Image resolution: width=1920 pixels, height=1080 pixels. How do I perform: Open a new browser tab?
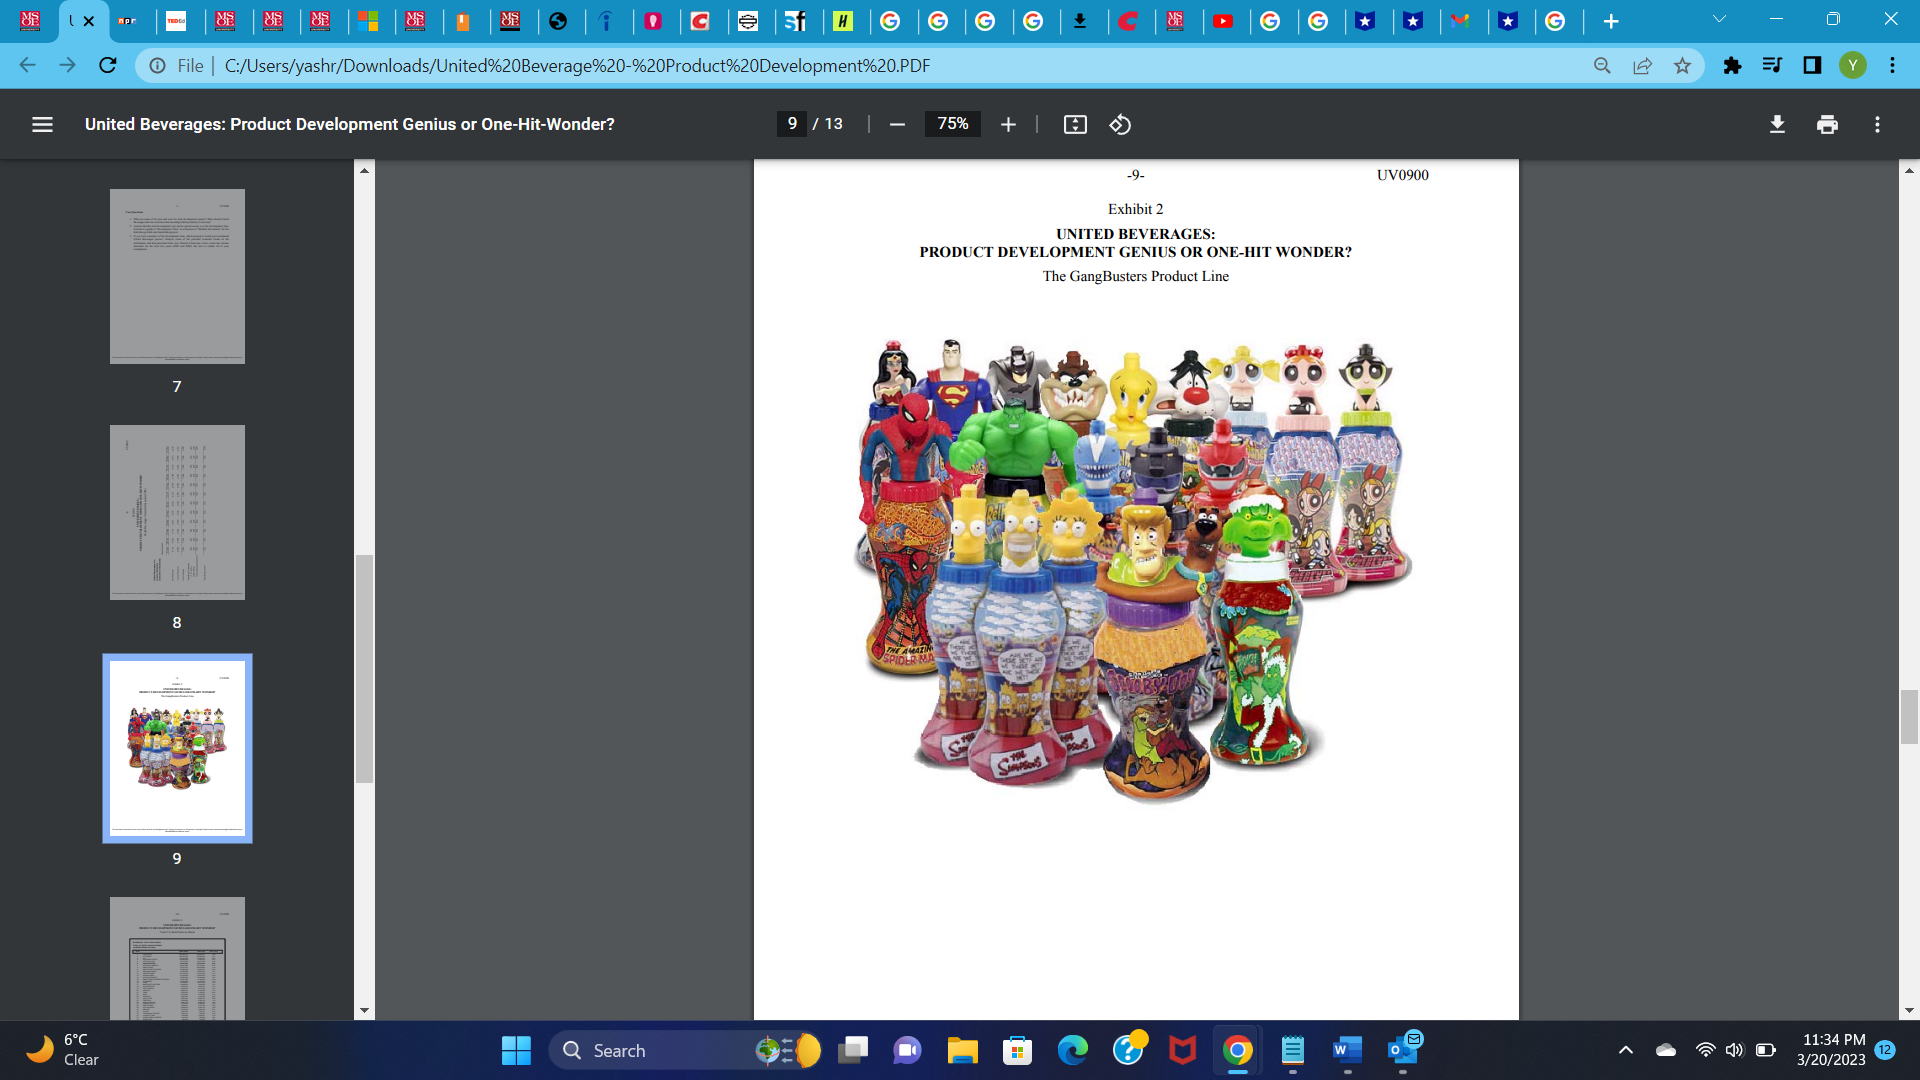click(x=1611, y=20)
